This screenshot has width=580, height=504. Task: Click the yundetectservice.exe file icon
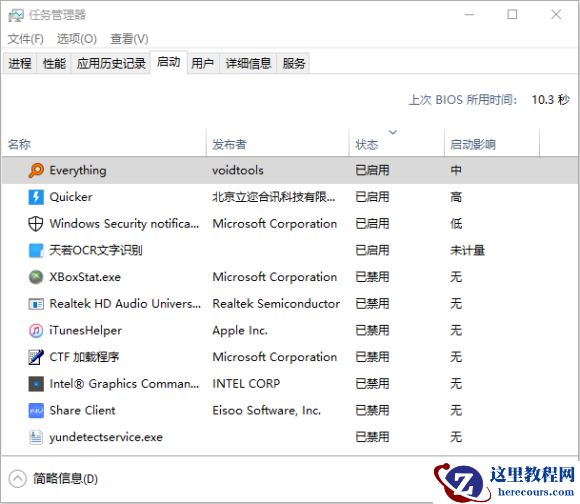coord(36,437)
